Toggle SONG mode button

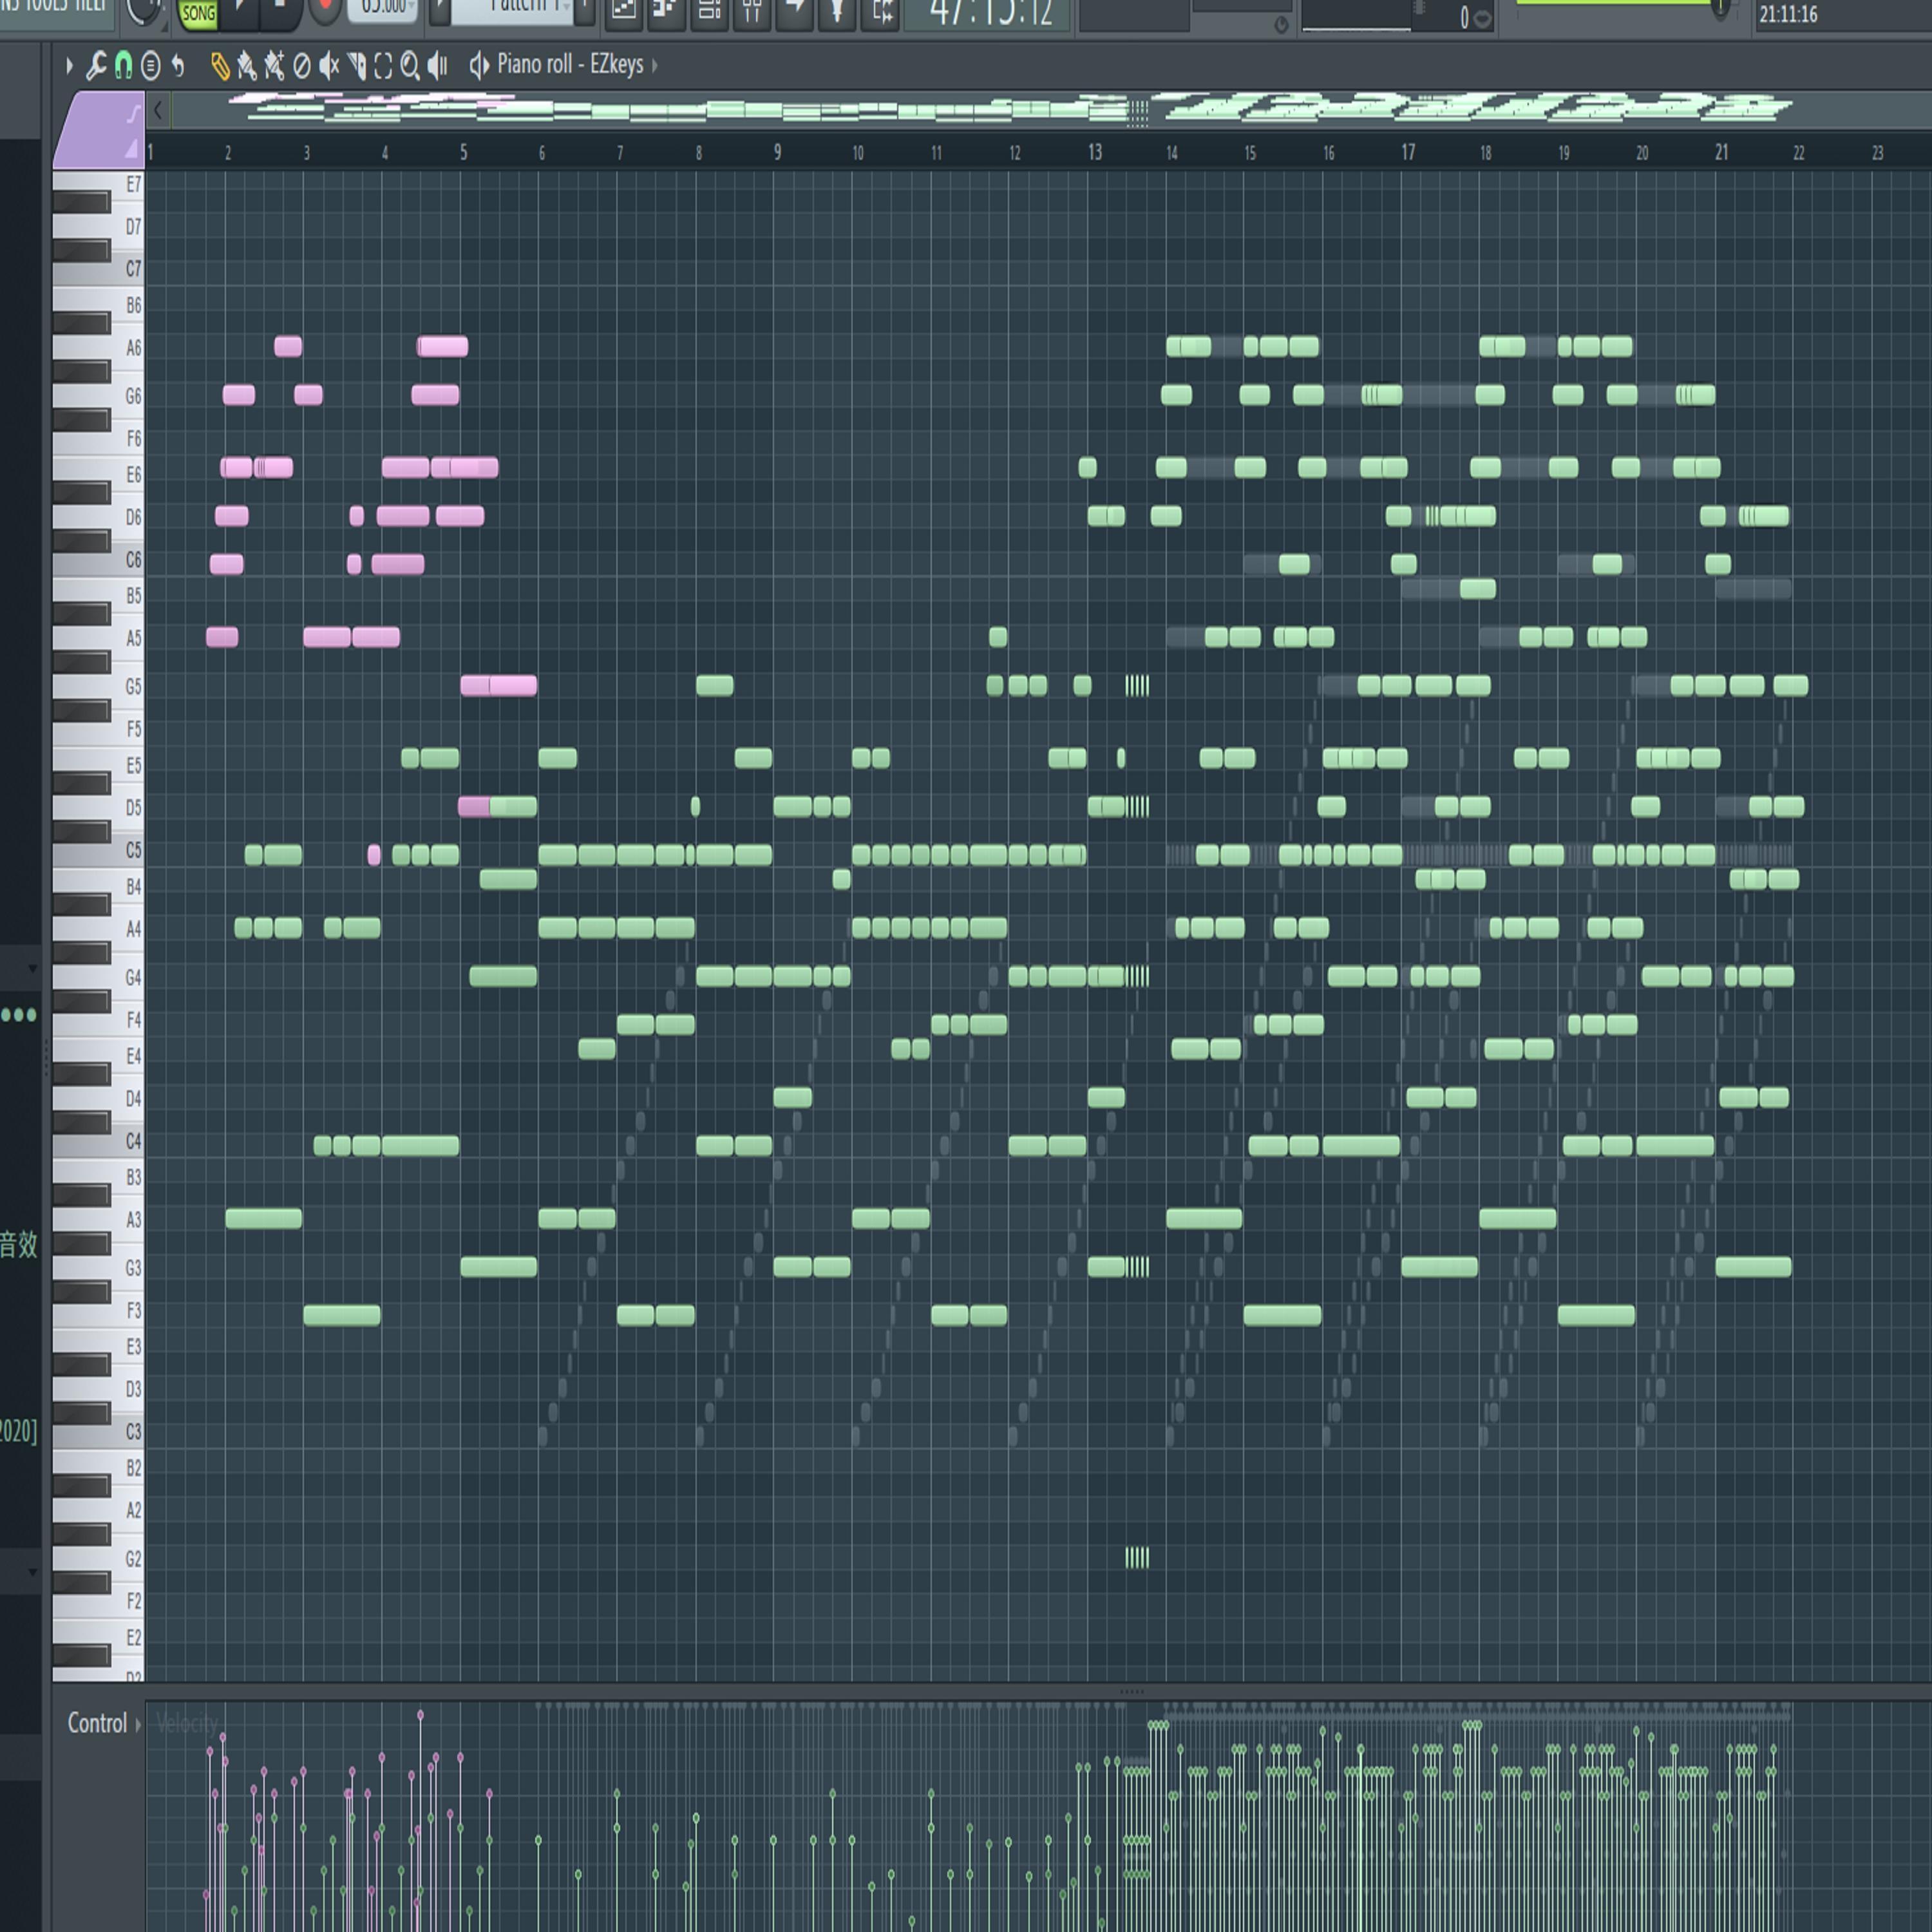tap(198, 13)
